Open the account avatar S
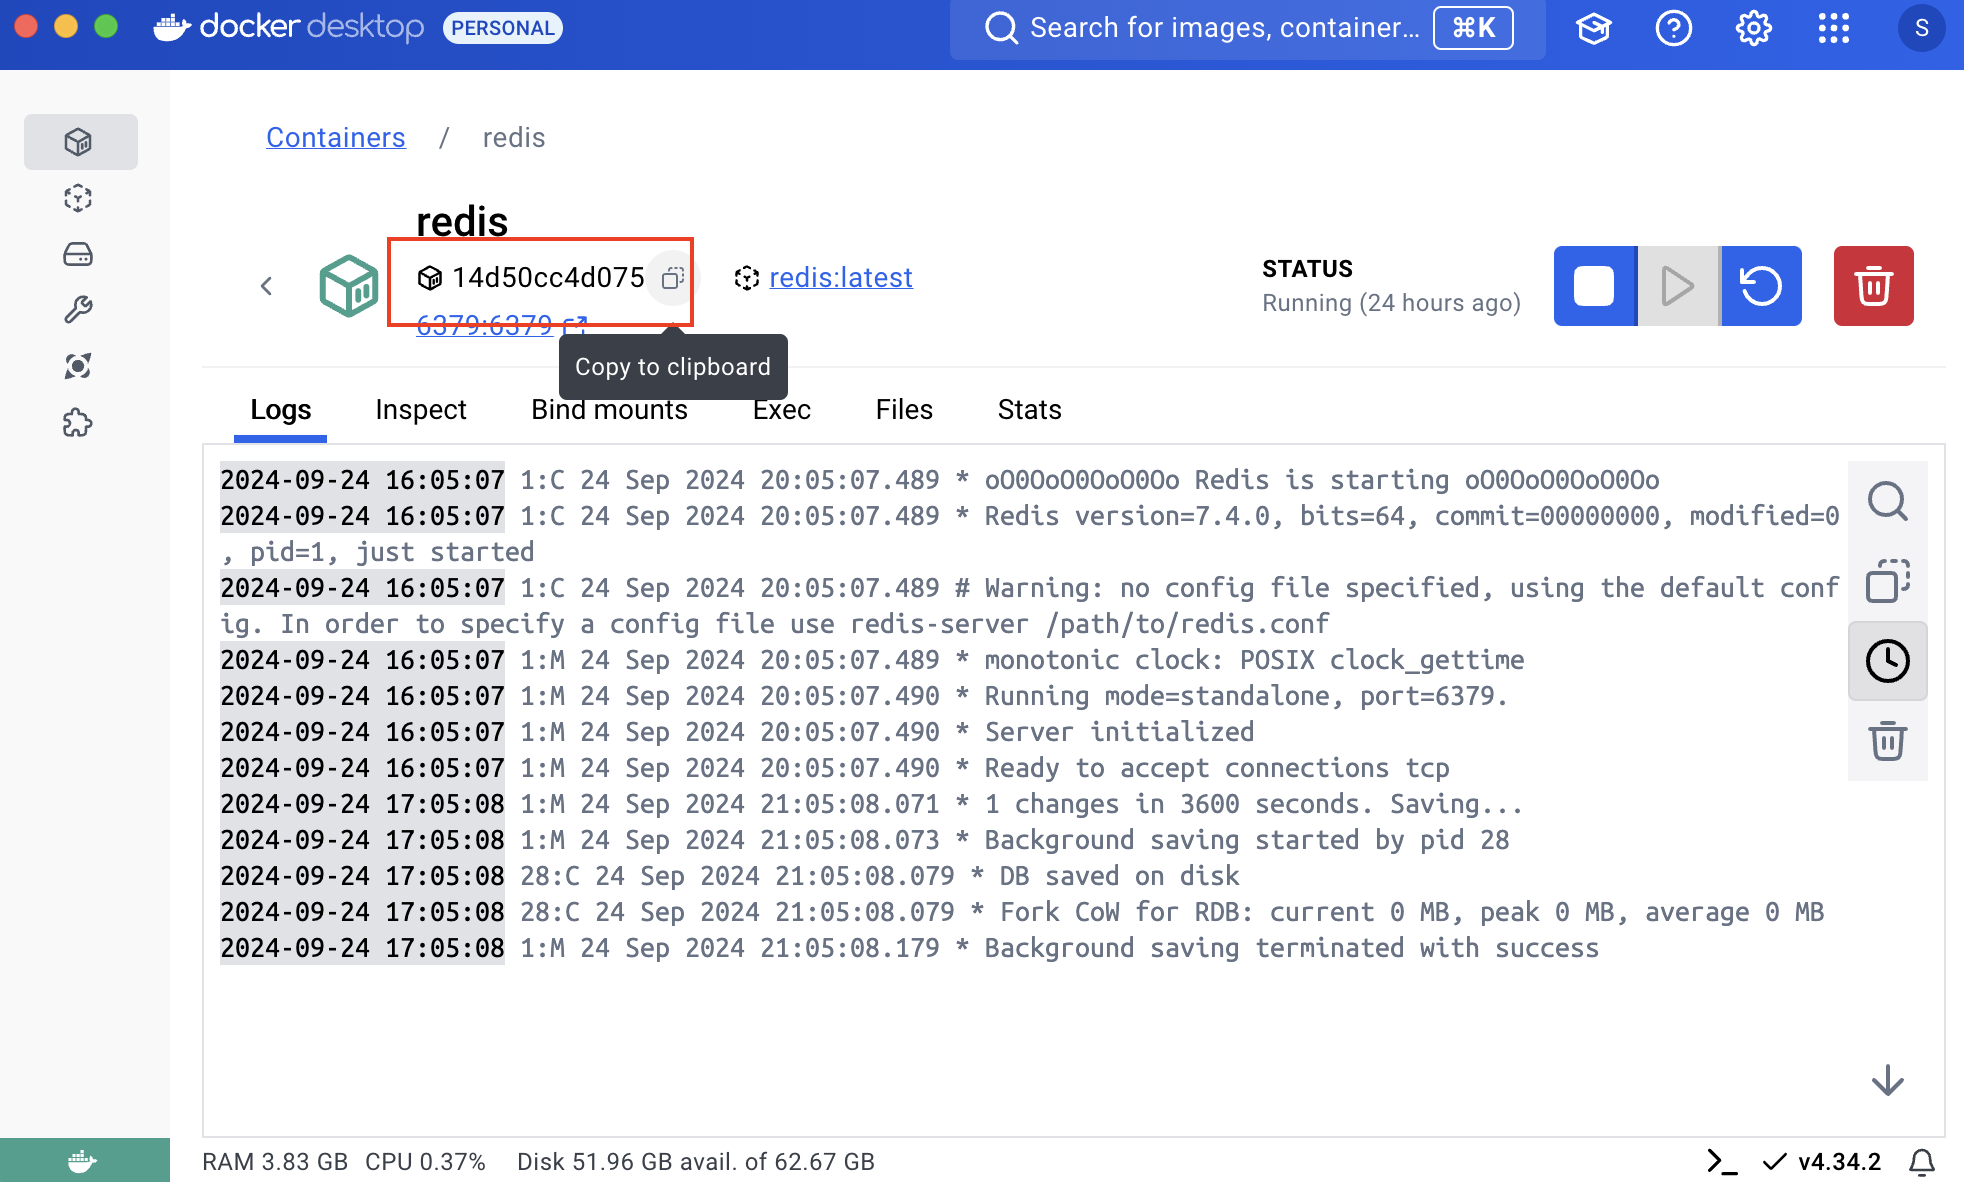Screen dimensions: 1964x1182 pos(1921,28)
